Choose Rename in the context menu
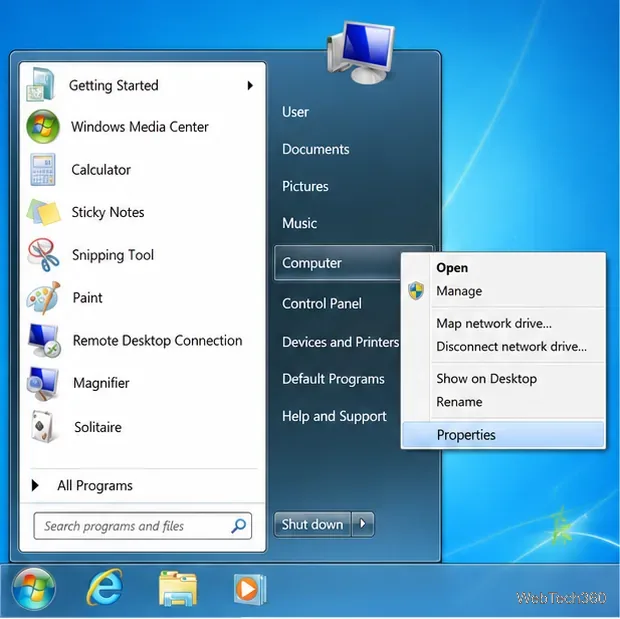The image size is (620, 619). click(459, 402)
